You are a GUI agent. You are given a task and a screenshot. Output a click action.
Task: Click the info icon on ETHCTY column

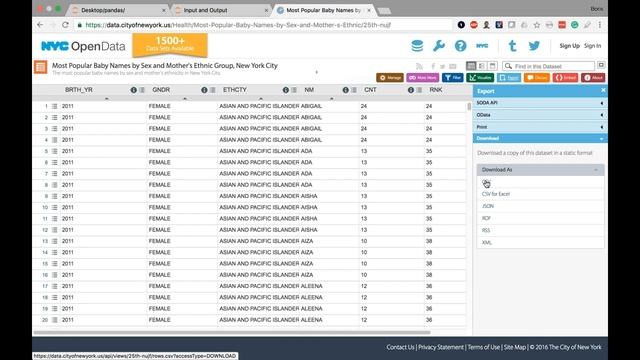(x=286, y=90)
